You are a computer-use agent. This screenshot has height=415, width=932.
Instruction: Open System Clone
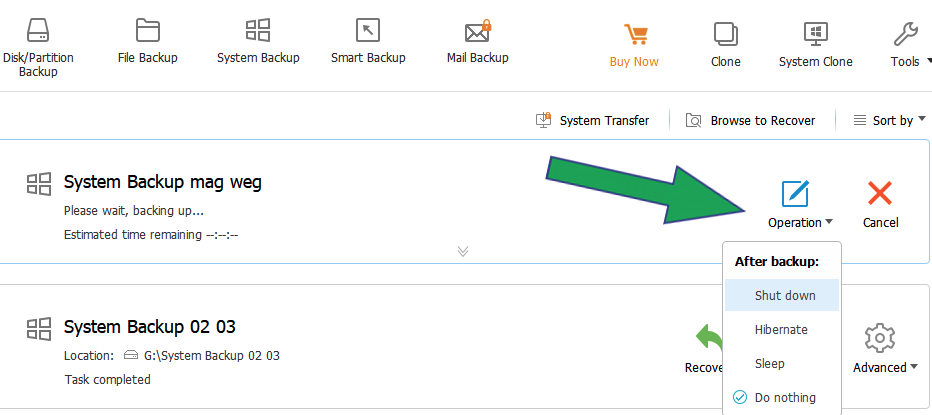click(816, 45)
